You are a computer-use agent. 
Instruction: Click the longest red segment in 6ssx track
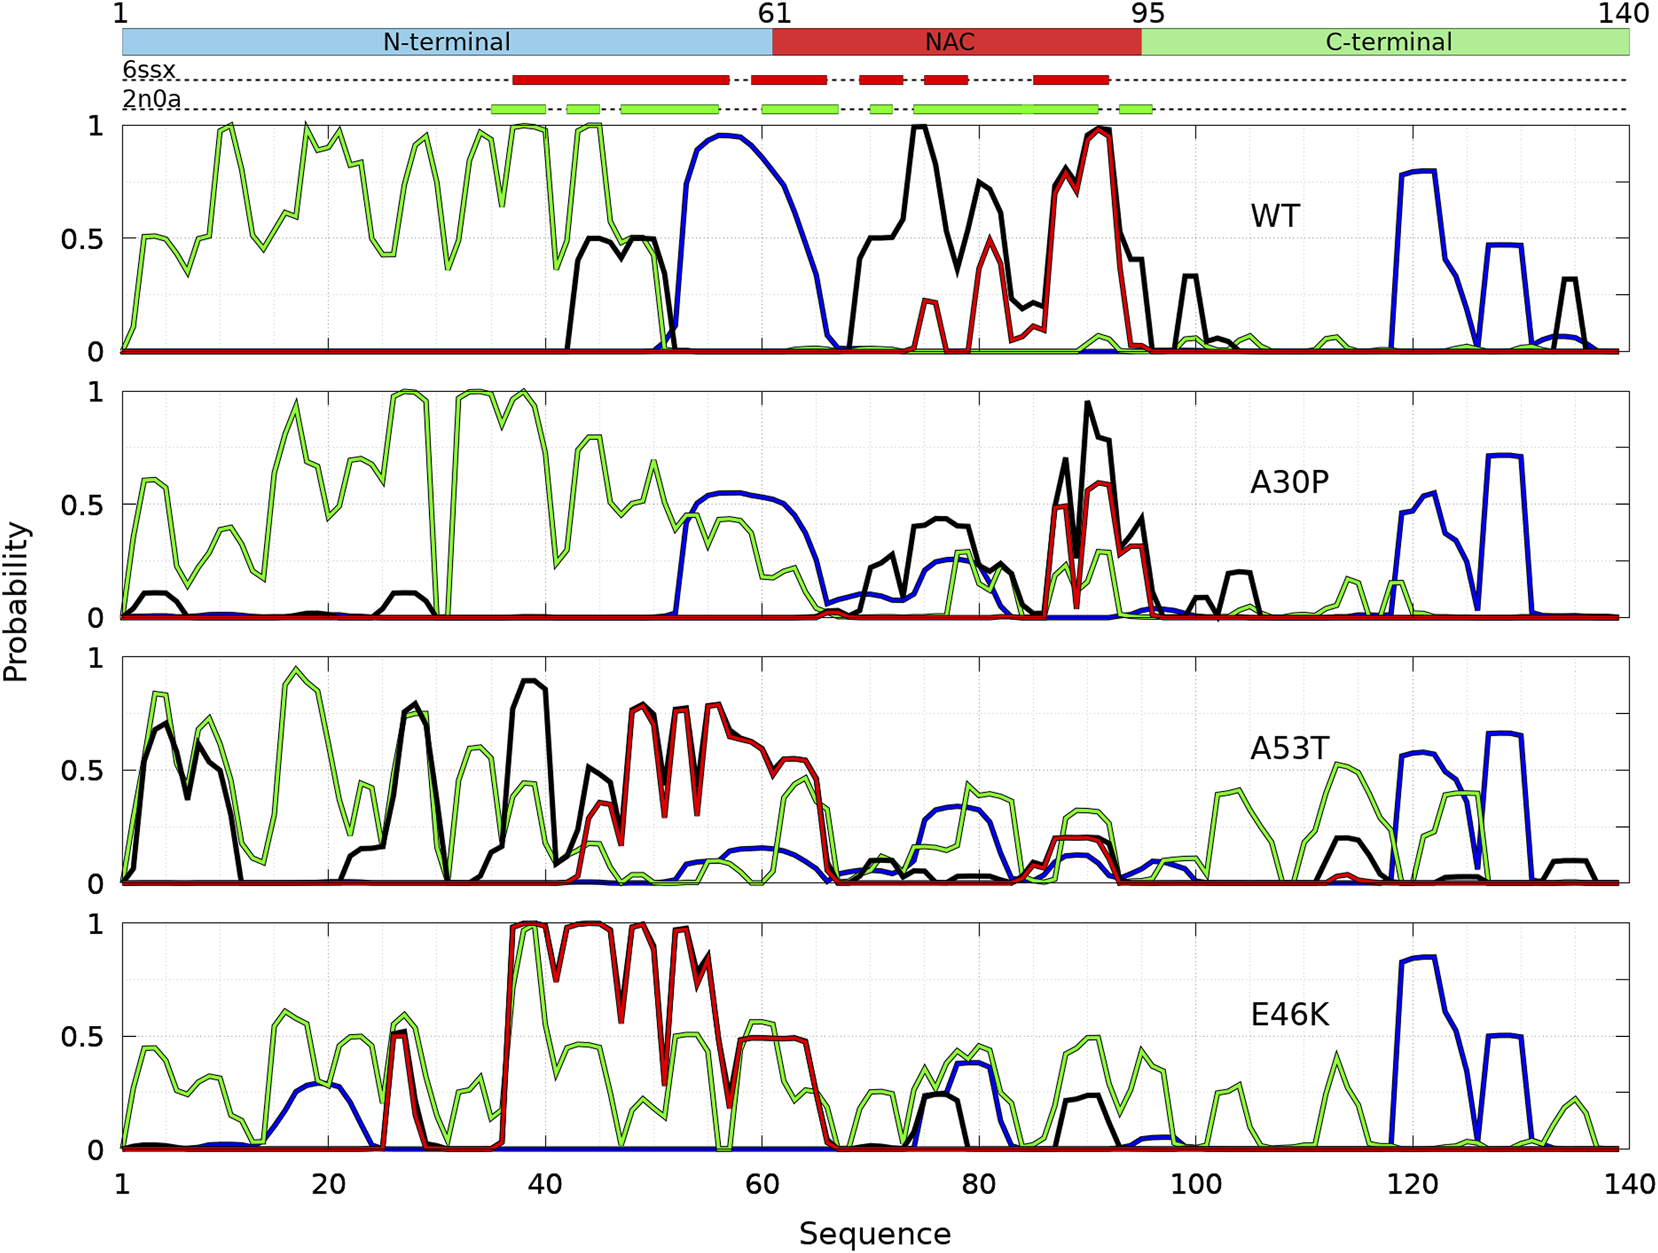click(620, 80)
